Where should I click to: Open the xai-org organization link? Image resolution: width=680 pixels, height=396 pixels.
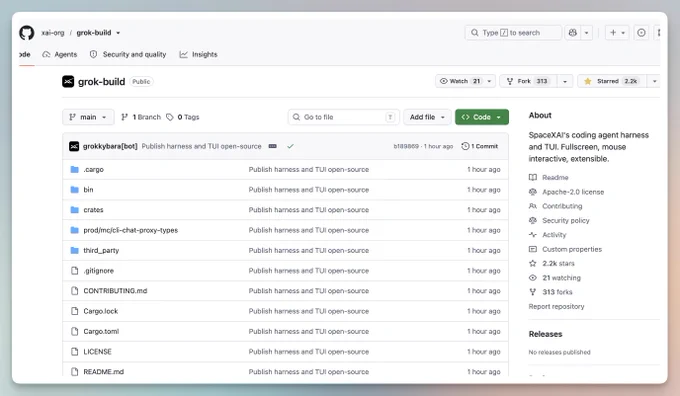pyautogui.click(x=52, y=33)
